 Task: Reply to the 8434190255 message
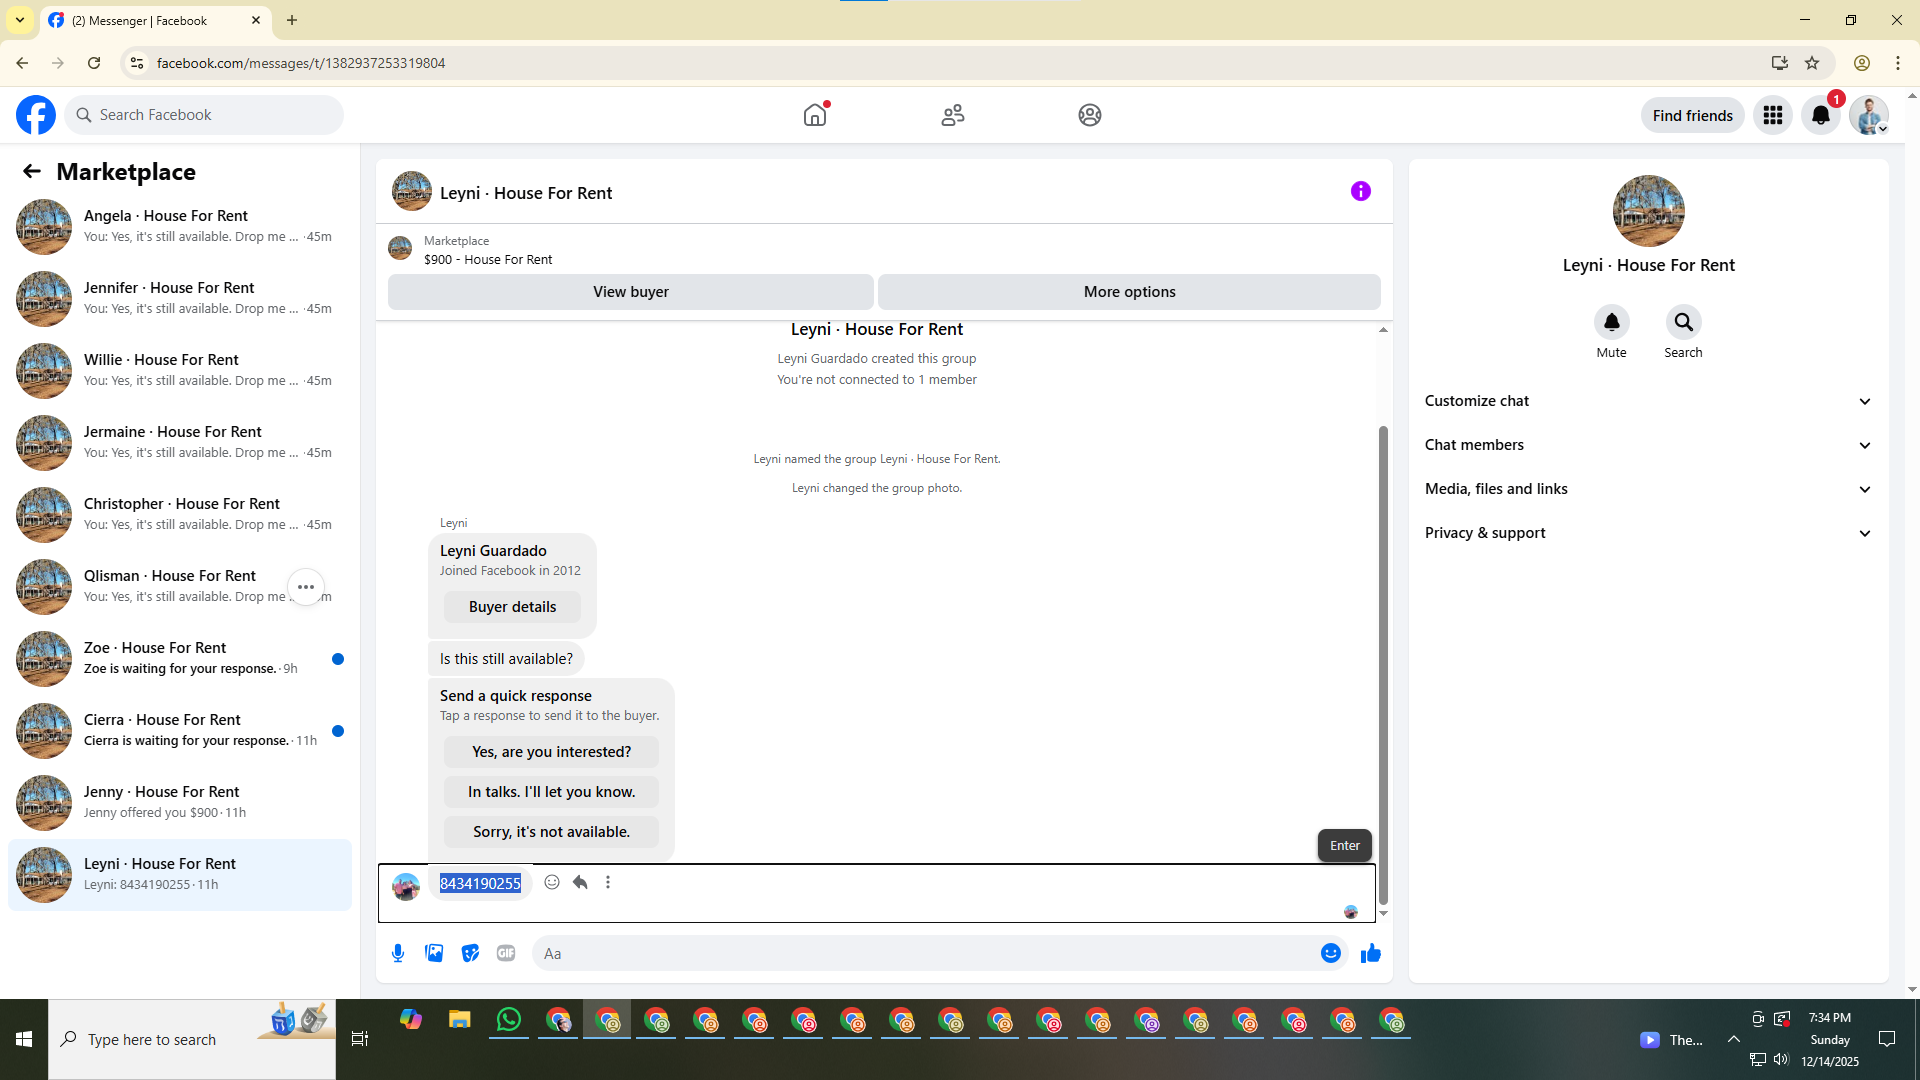(x=580, y=882)
